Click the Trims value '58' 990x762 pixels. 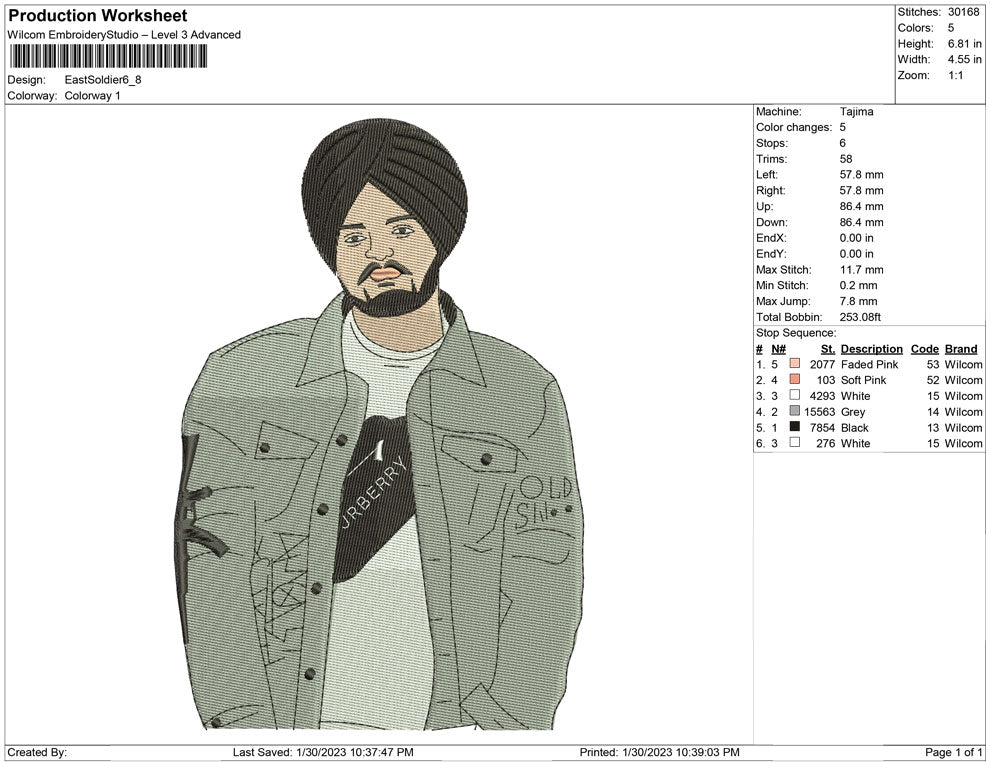845,159
